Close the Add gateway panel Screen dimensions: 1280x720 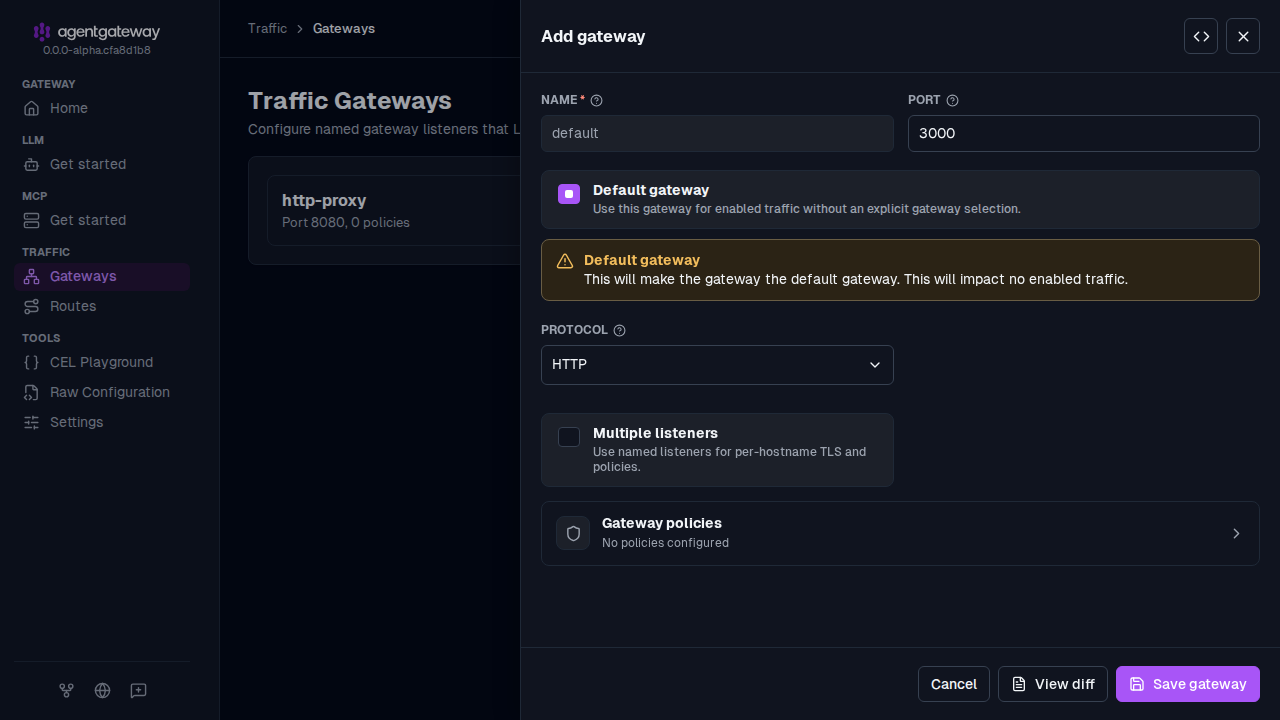point(1243,36)
